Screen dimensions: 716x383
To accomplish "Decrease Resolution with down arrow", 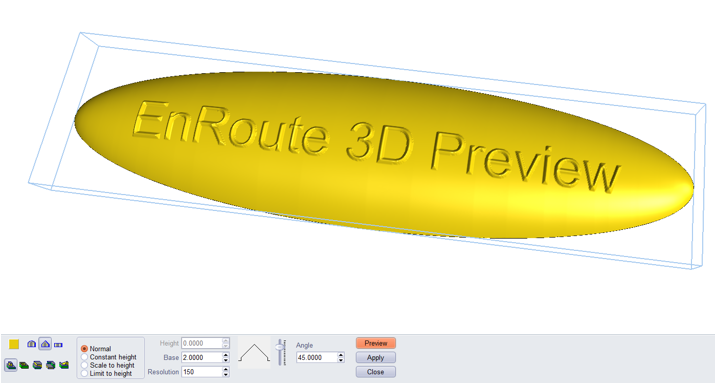I will 226,375.
